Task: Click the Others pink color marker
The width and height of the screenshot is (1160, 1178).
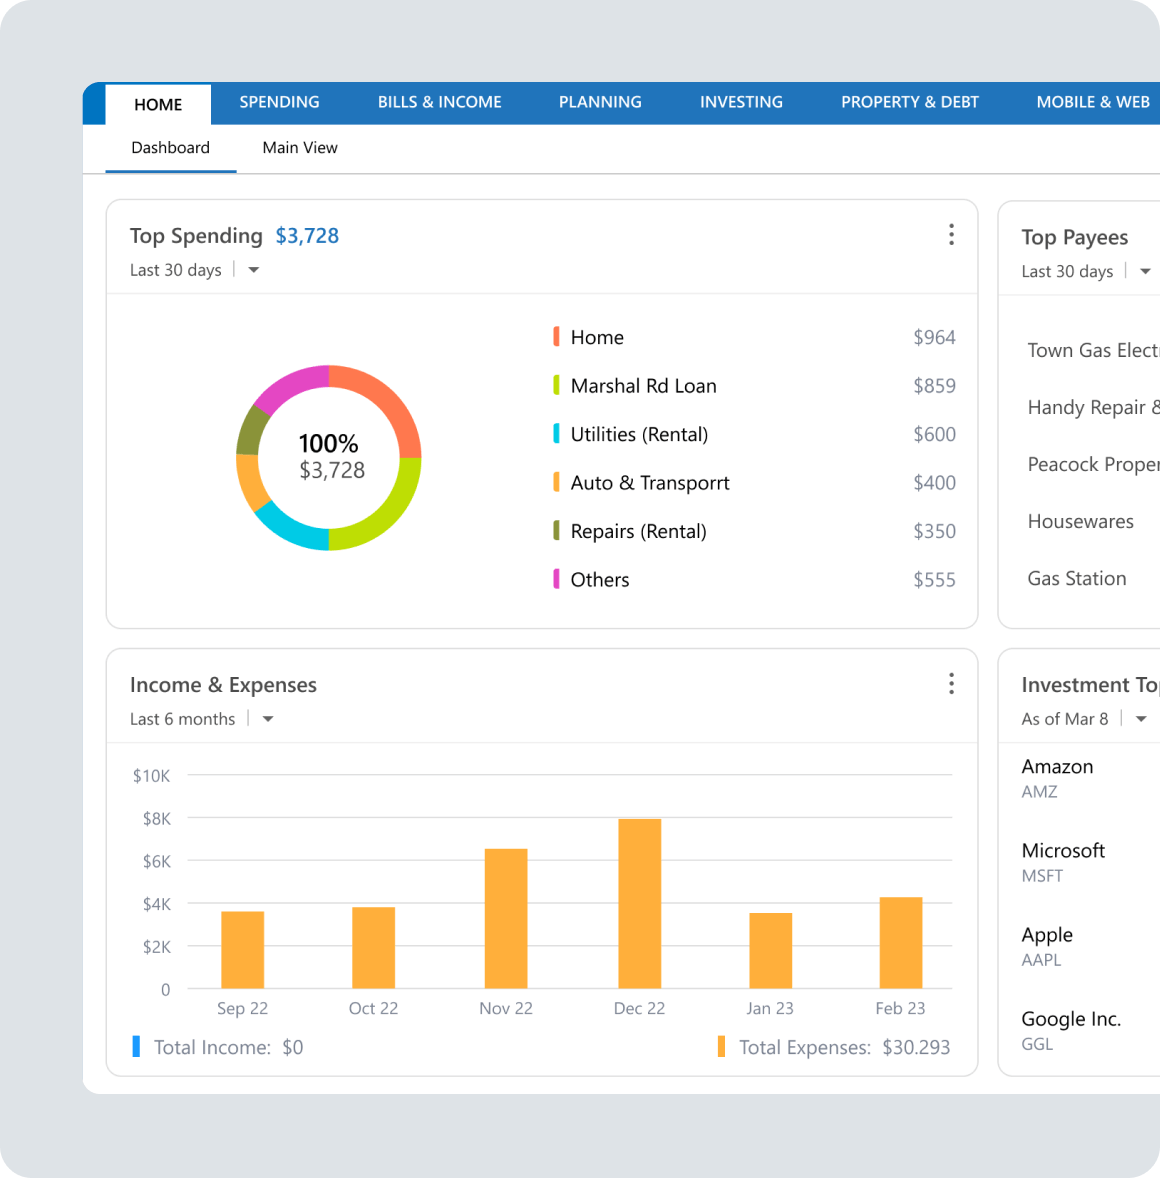Action: [556, 579]
